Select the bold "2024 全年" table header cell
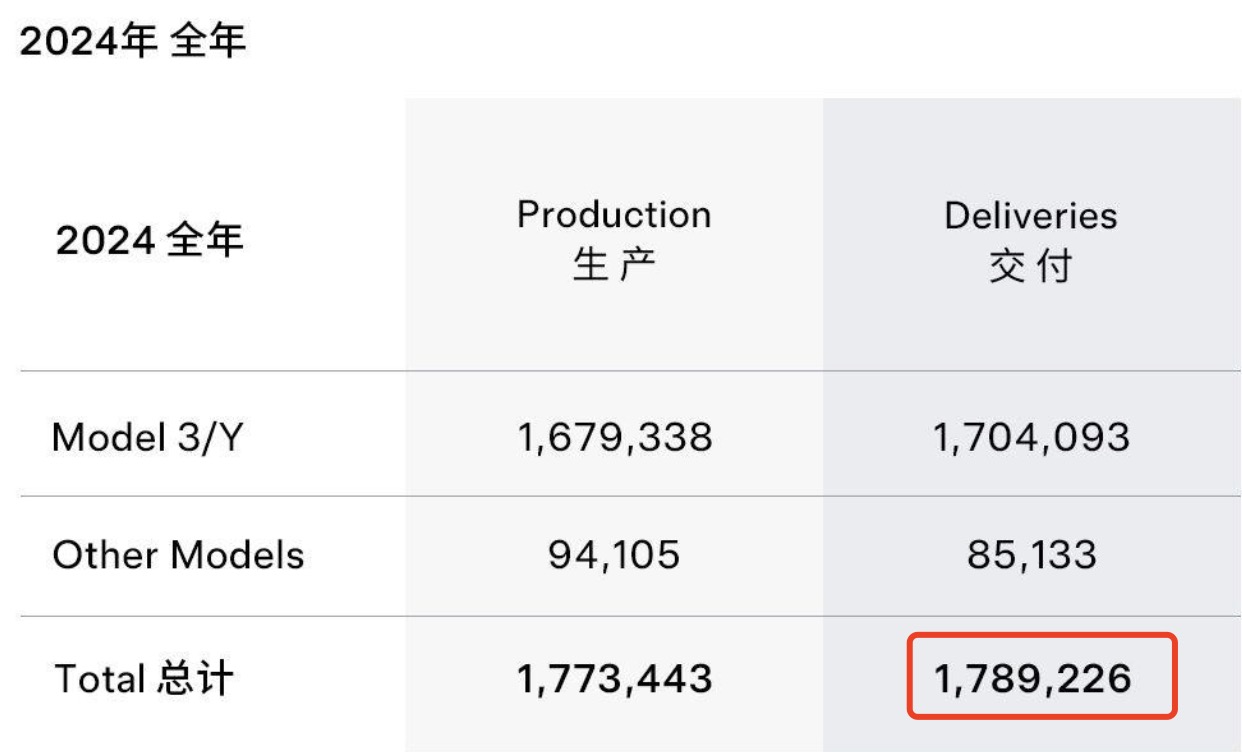The image size is (1242, 752). (149, 241)
